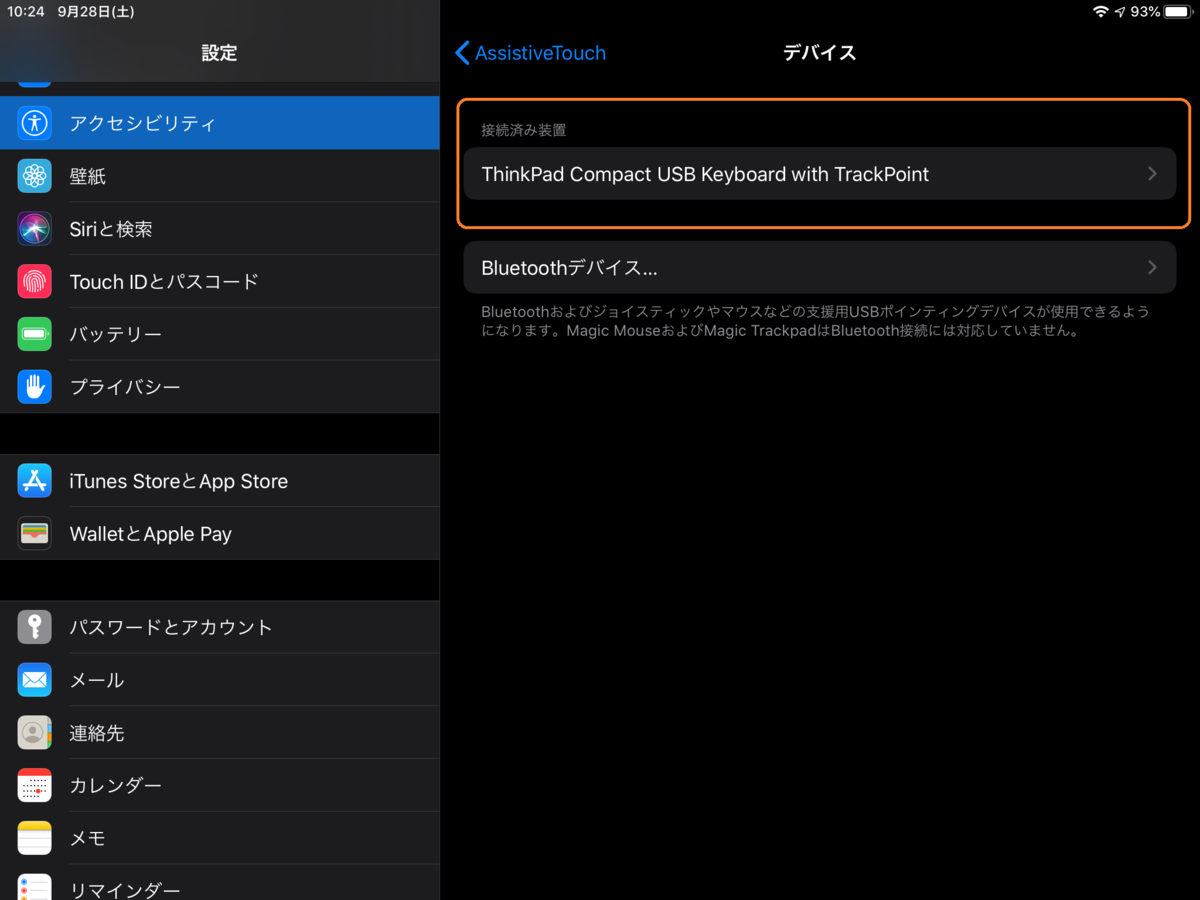This screenshot has width=1200, height=900.
Task: Open メモ settings
Action: pos(220,838)
